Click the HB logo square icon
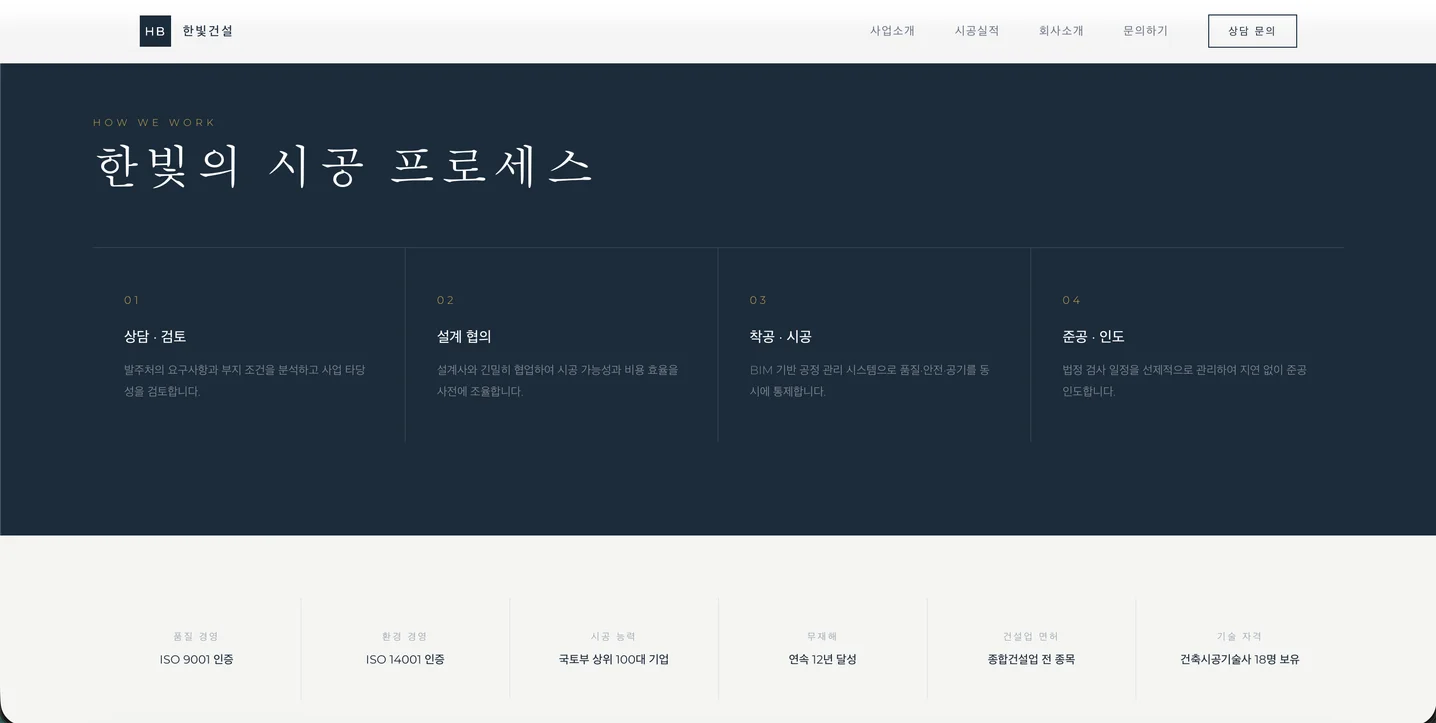The height and width of the screenshot is (723, 1436). coord(155,31)
